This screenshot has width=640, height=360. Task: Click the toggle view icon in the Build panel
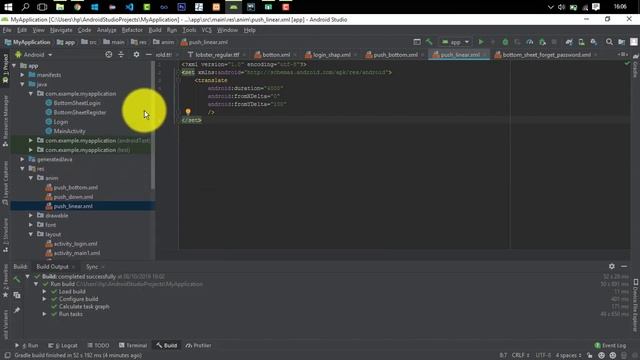(x=17, y=295)
